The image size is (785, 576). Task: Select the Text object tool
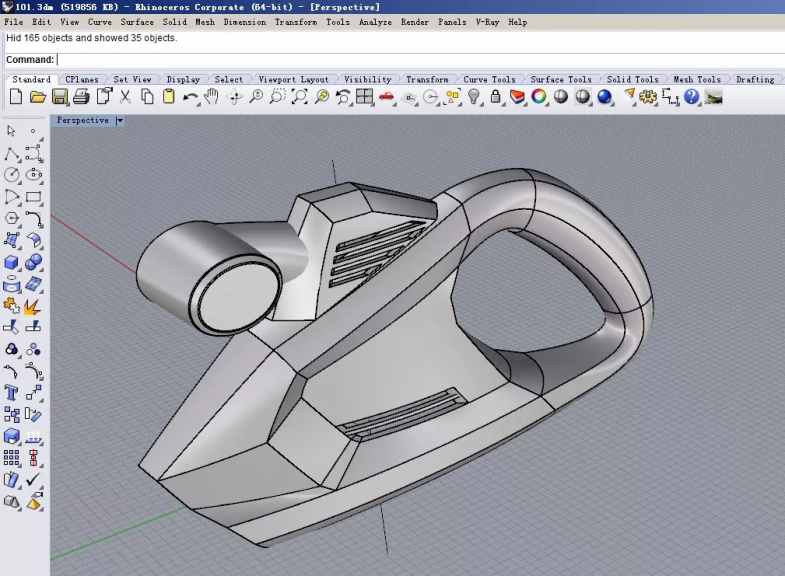tap(12, 393)
